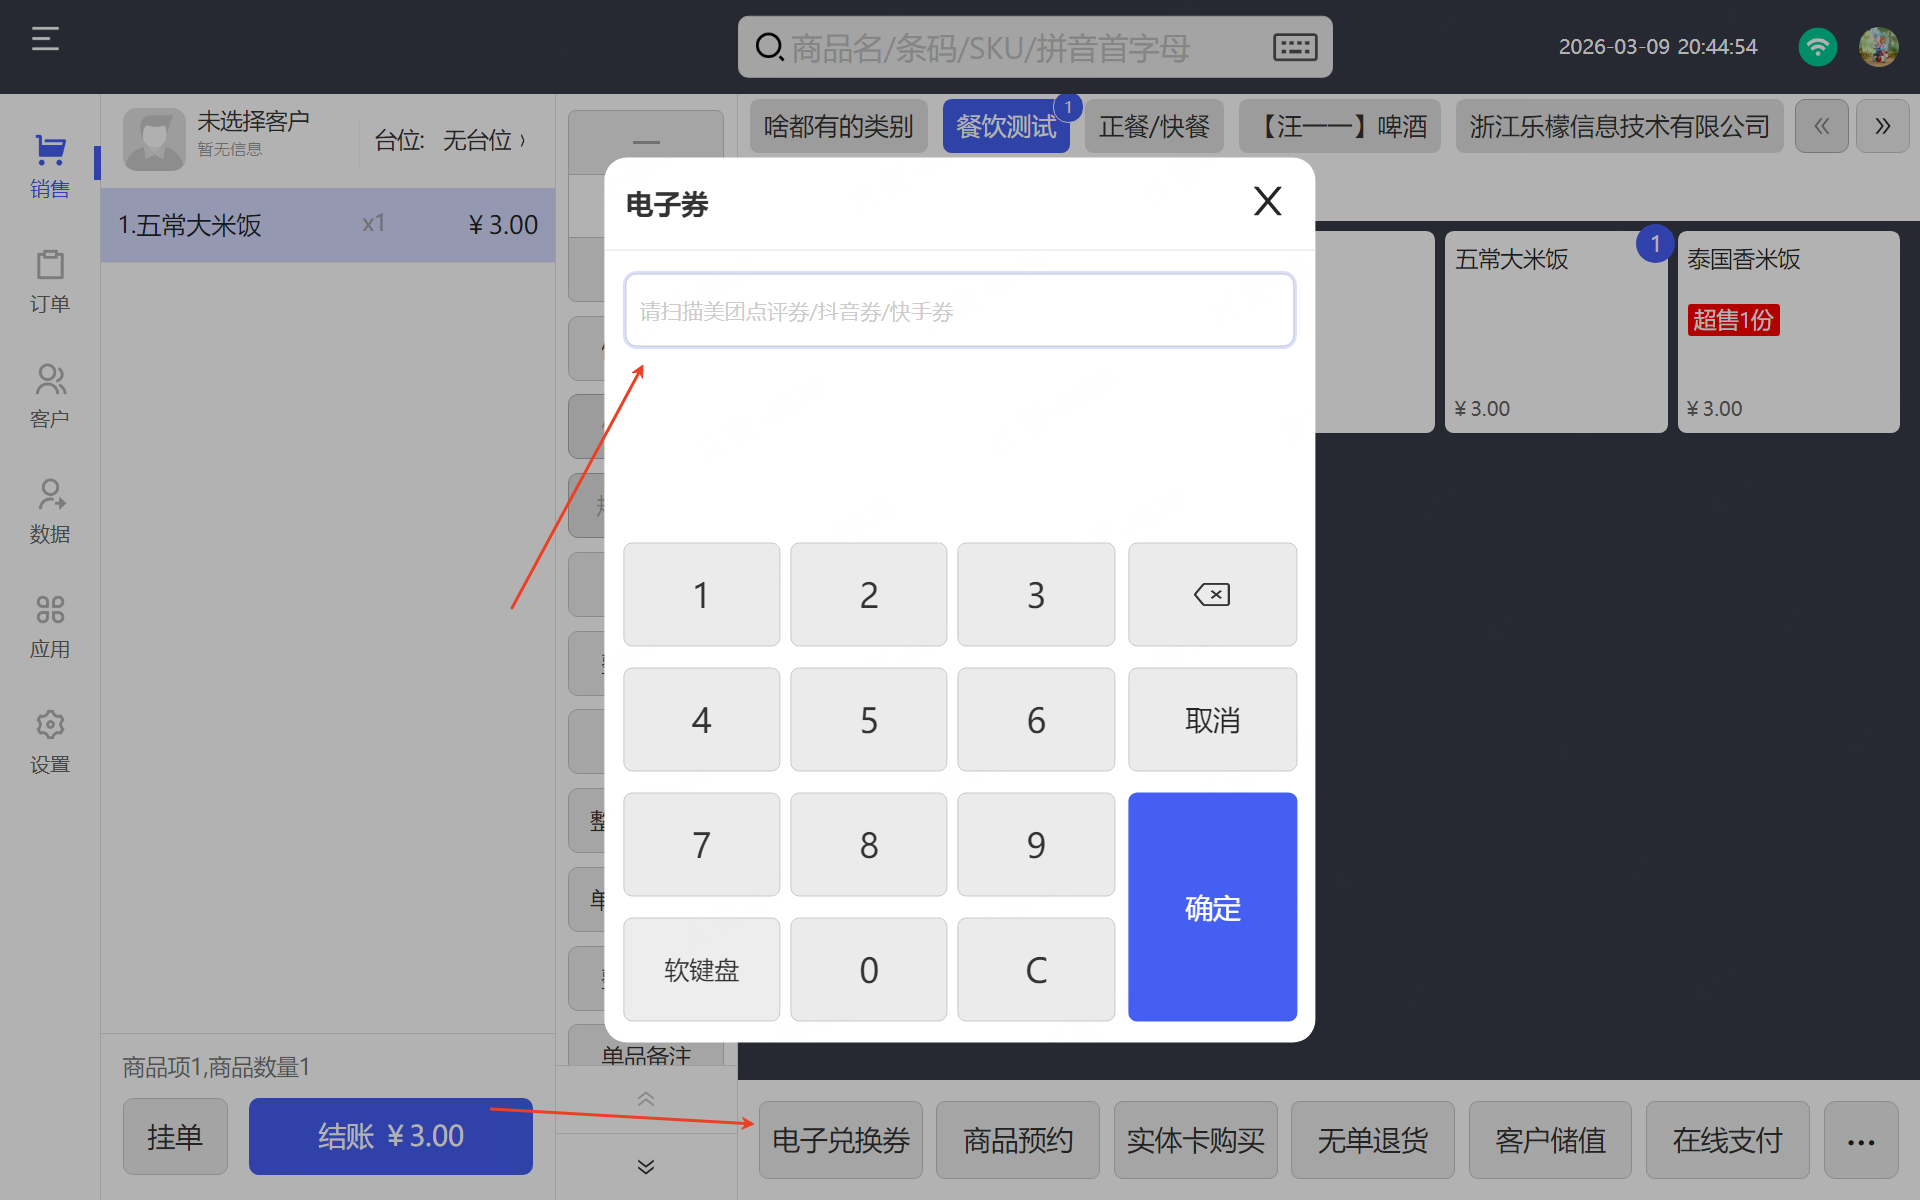
Task: Collapse function list with down chevron
Action: coord(646,1166)
